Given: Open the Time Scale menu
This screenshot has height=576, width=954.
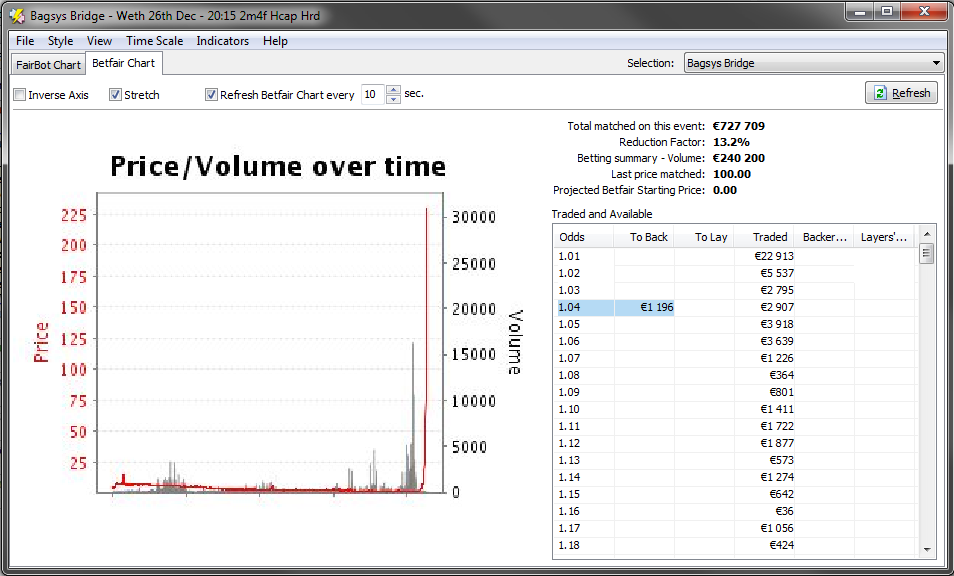Looking at the screenshot, I should (155, 41).
